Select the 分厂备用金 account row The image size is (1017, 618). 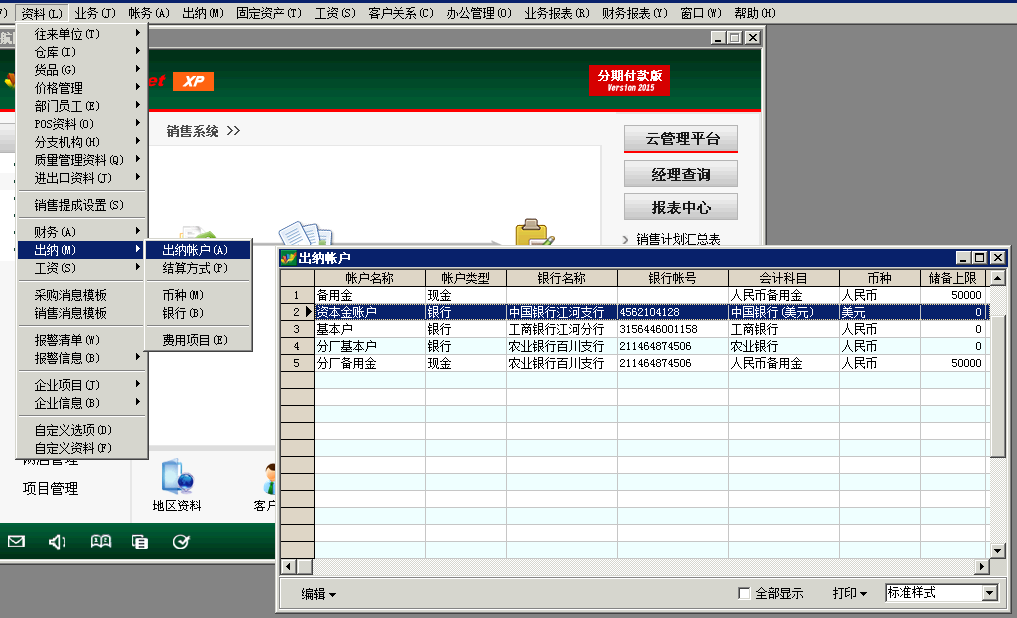coord(634,363)
